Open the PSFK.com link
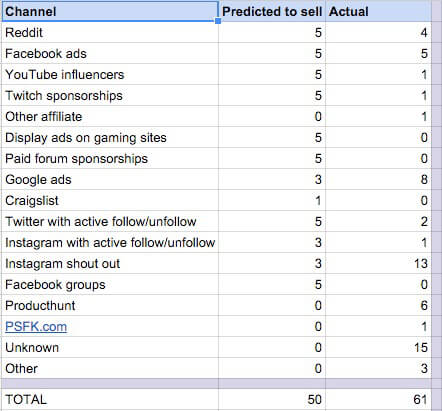 click(x=36, y=327)
